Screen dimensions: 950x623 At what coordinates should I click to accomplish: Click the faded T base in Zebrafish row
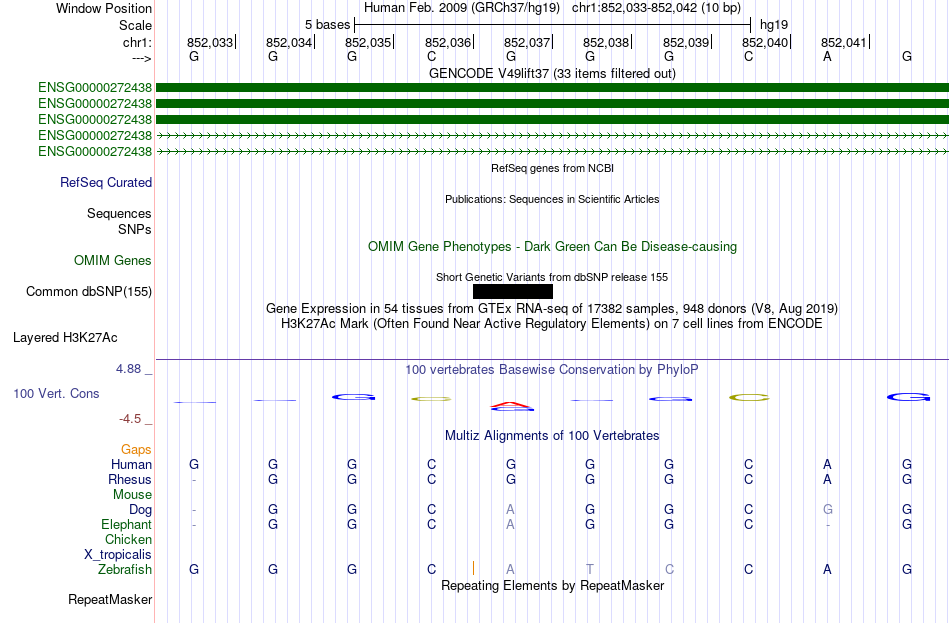(590, 569)
